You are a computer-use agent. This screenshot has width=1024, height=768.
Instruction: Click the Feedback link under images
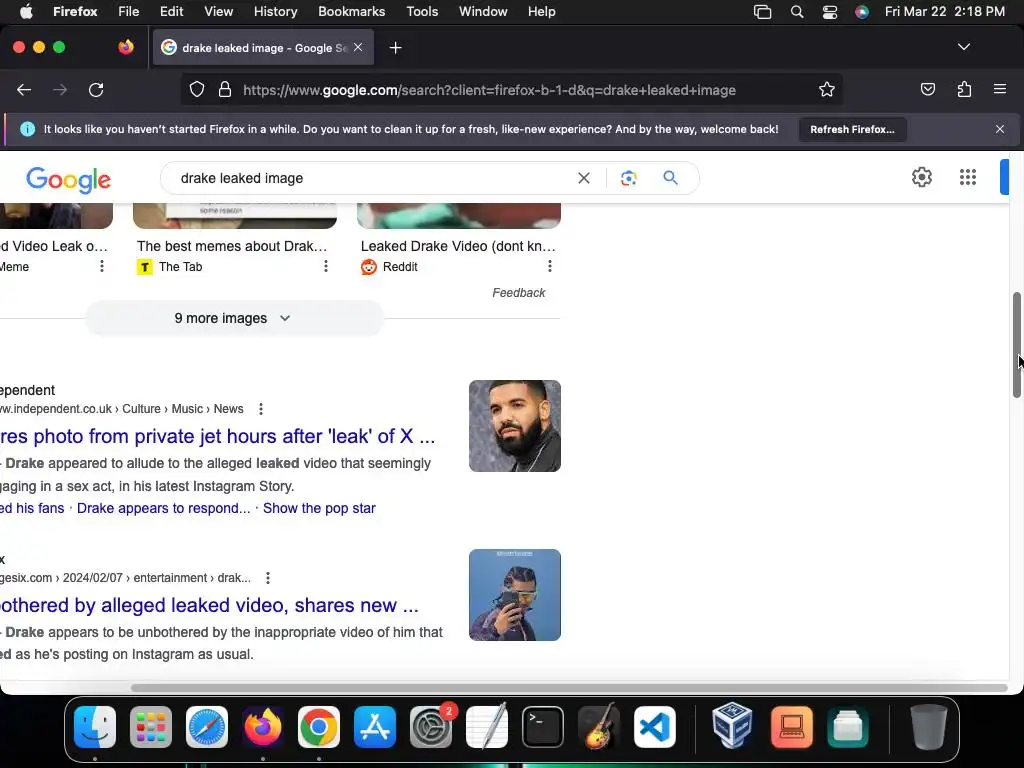point(519,293)
